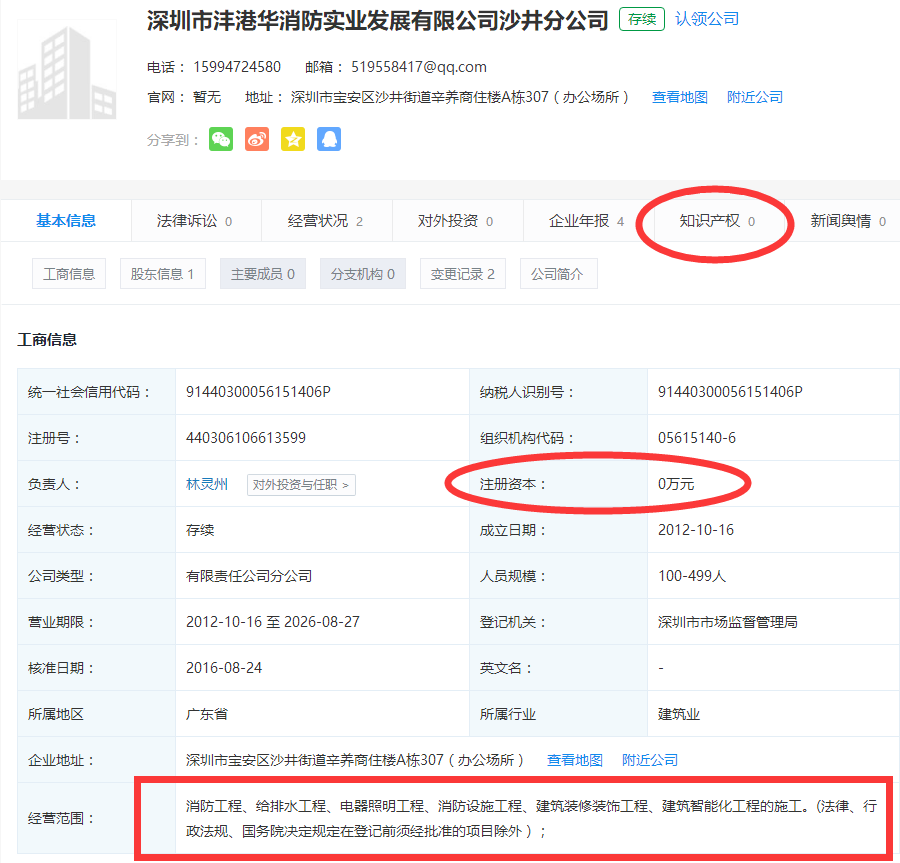Click the yellow star QZone share icon
900x863 pixels.
[293, 140]
